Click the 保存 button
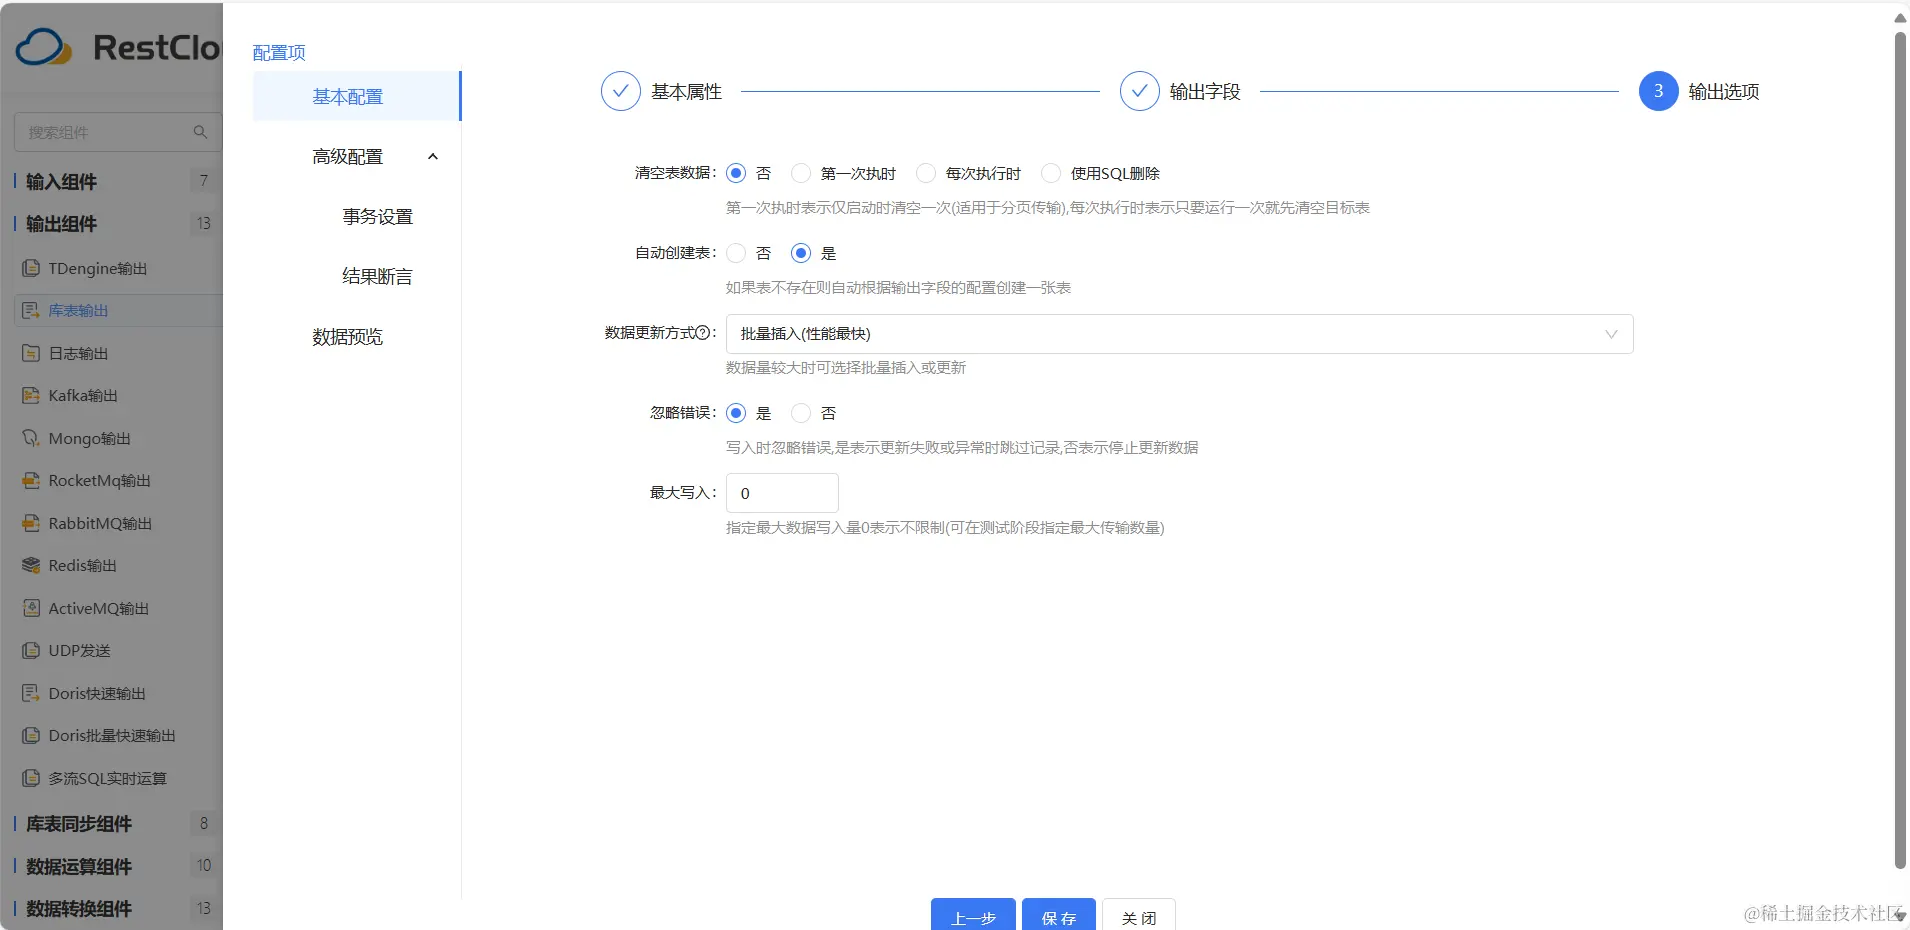The width and height of the screenshot is (1910, 930). pos(1059,915)
